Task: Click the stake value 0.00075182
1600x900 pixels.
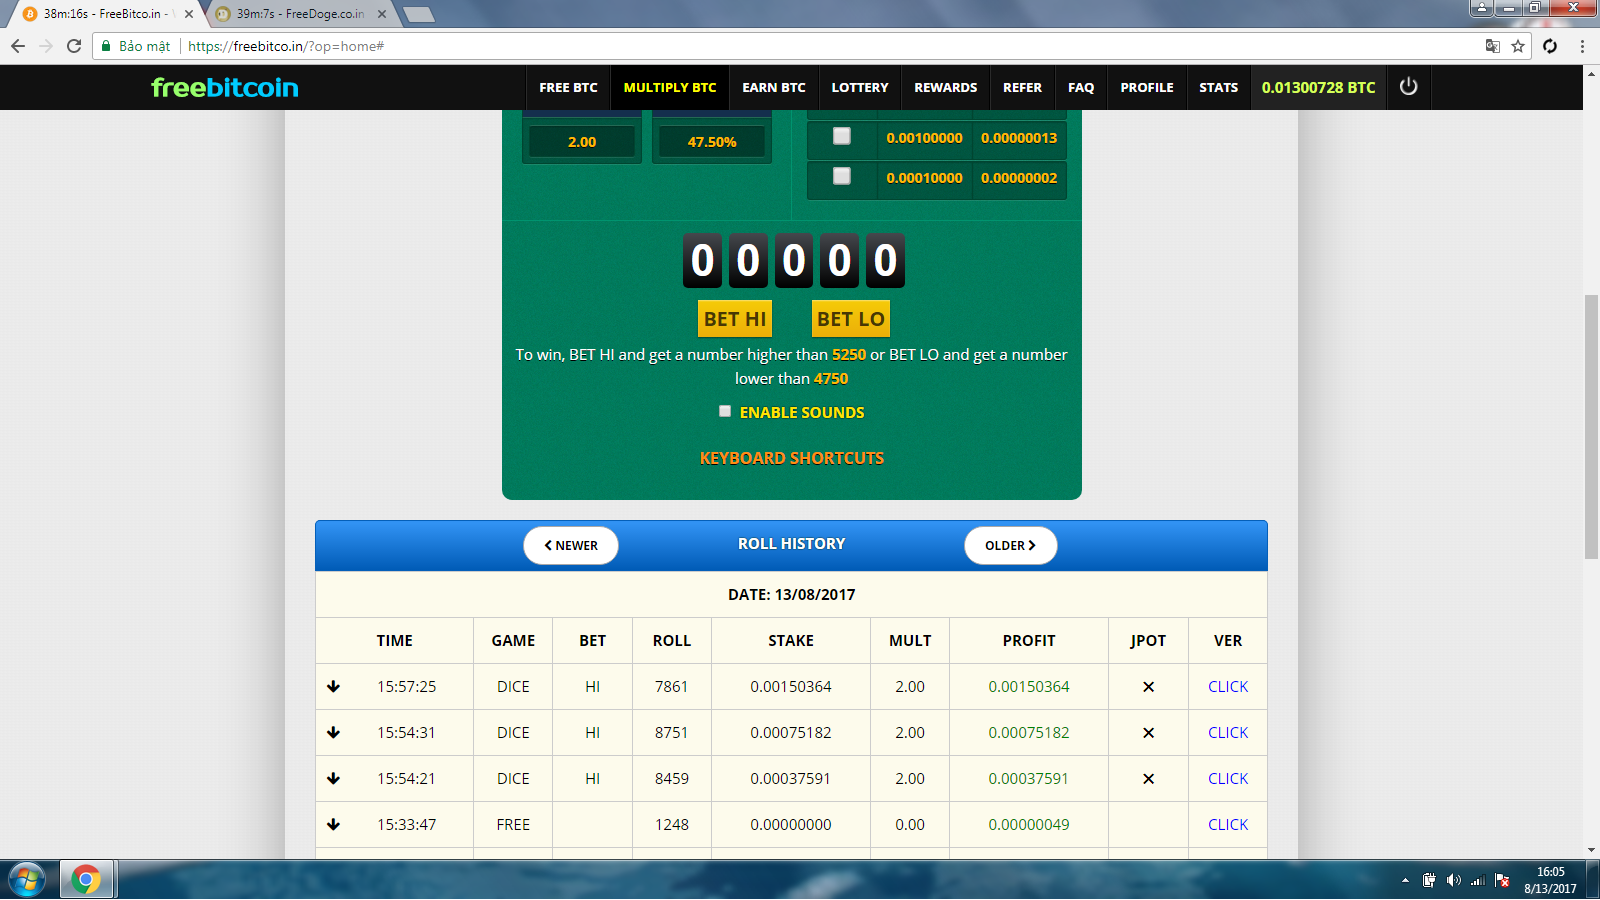Action: click(791, 733)
